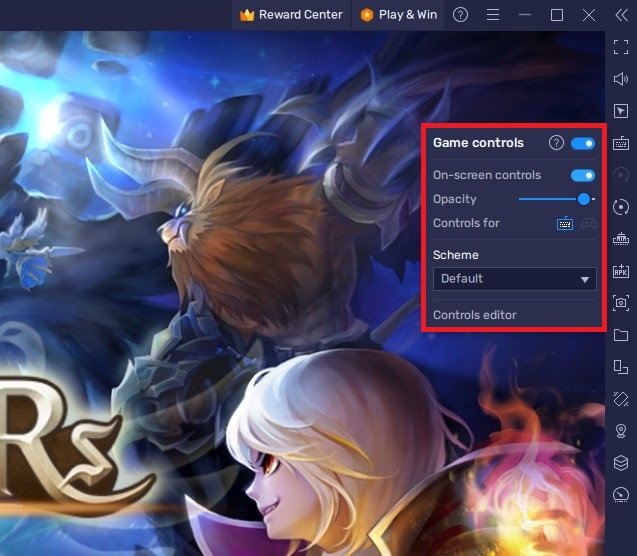
Task: Take a screenshot with camera icon
Action: point(621,303)
